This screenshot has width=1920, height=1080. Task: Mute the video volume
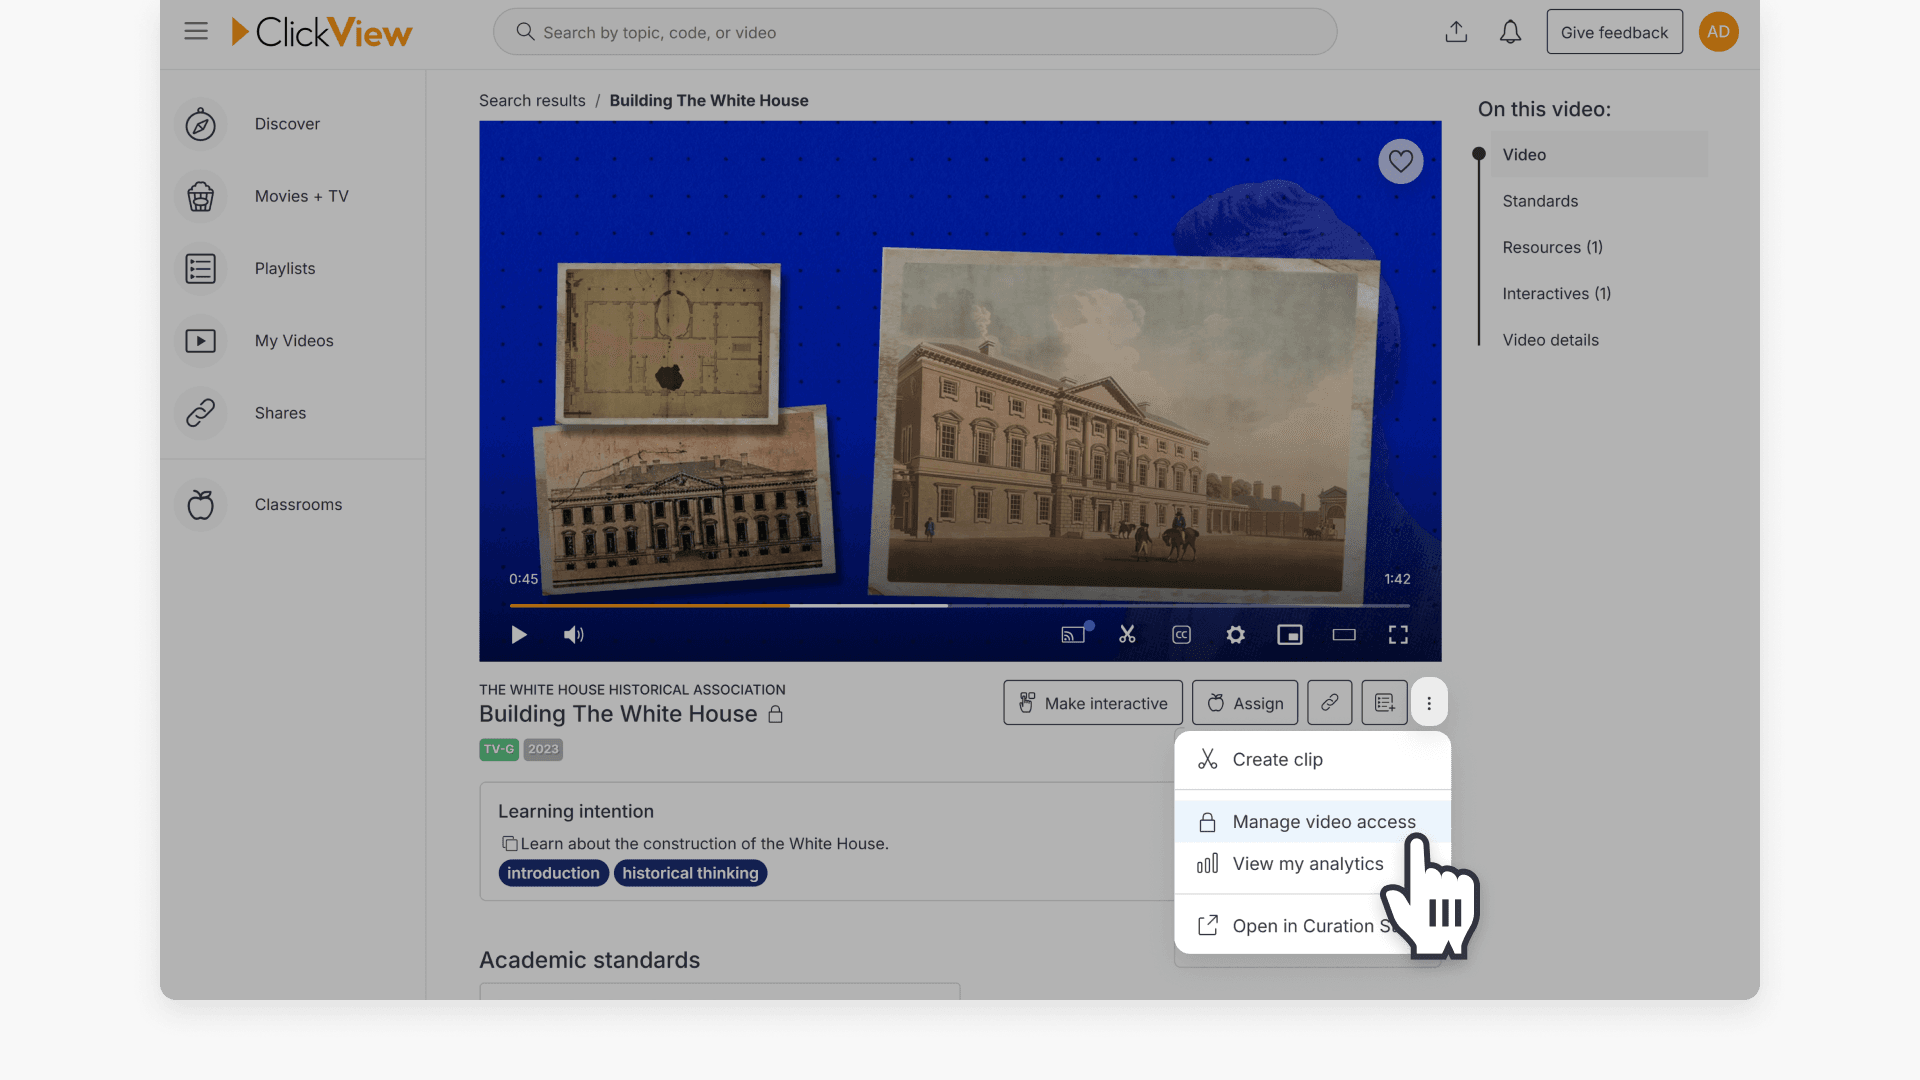(573, 634)
